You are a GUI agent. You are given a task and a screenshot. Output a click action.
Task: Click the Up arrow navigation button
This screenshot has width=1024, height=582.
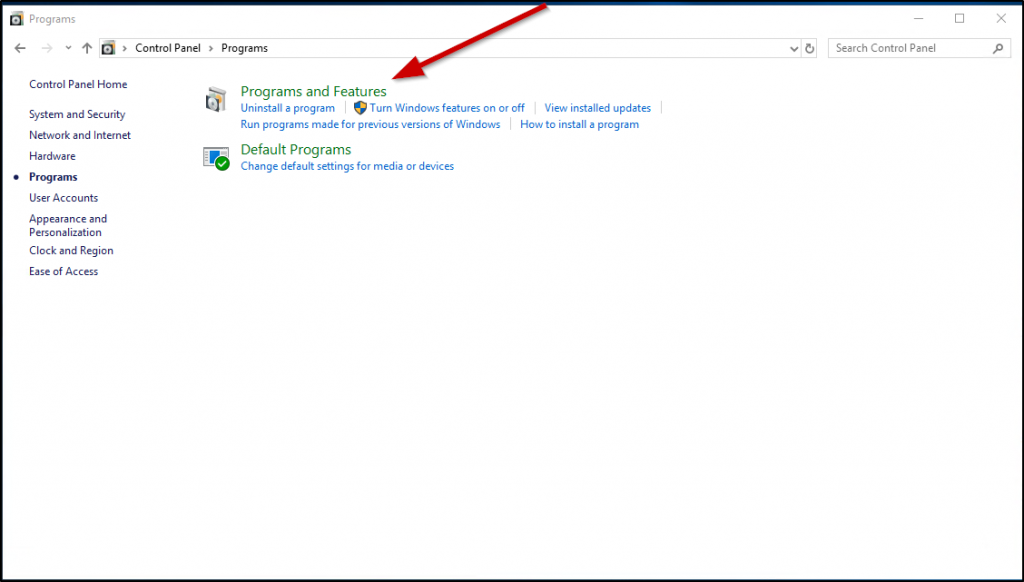point(87,48)
